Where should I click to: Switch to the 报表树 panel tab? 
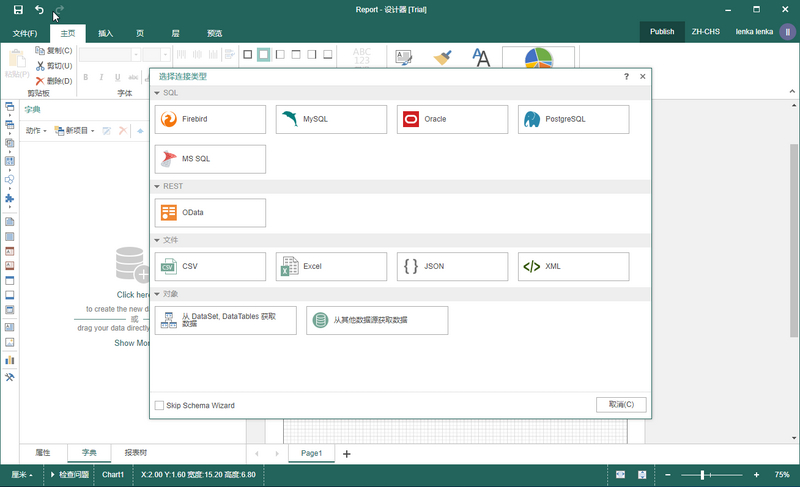click(x=136, y=453)
